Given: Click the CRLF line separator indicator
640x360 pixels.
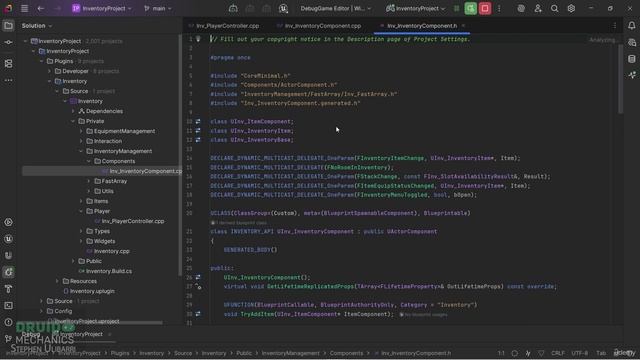Looking at the screenshot, I should pos(558,353).
